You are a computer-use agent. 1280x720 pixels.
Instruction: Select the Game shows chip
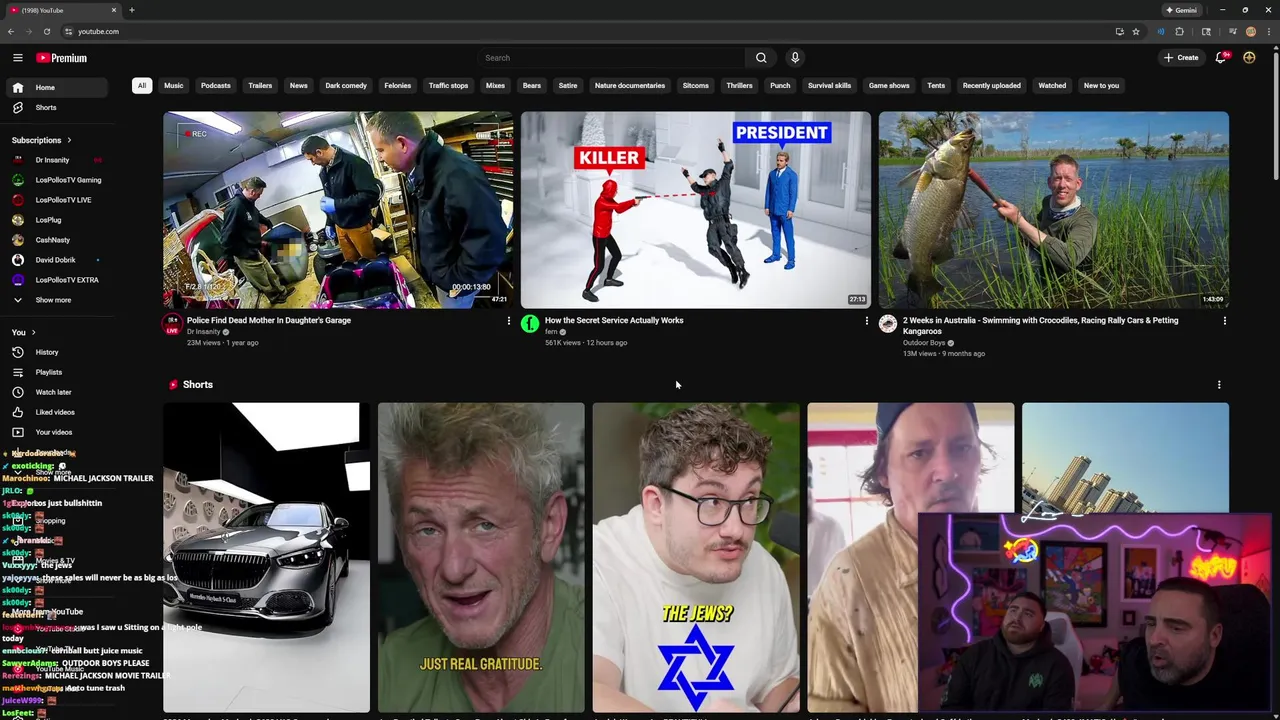point(889,86)
